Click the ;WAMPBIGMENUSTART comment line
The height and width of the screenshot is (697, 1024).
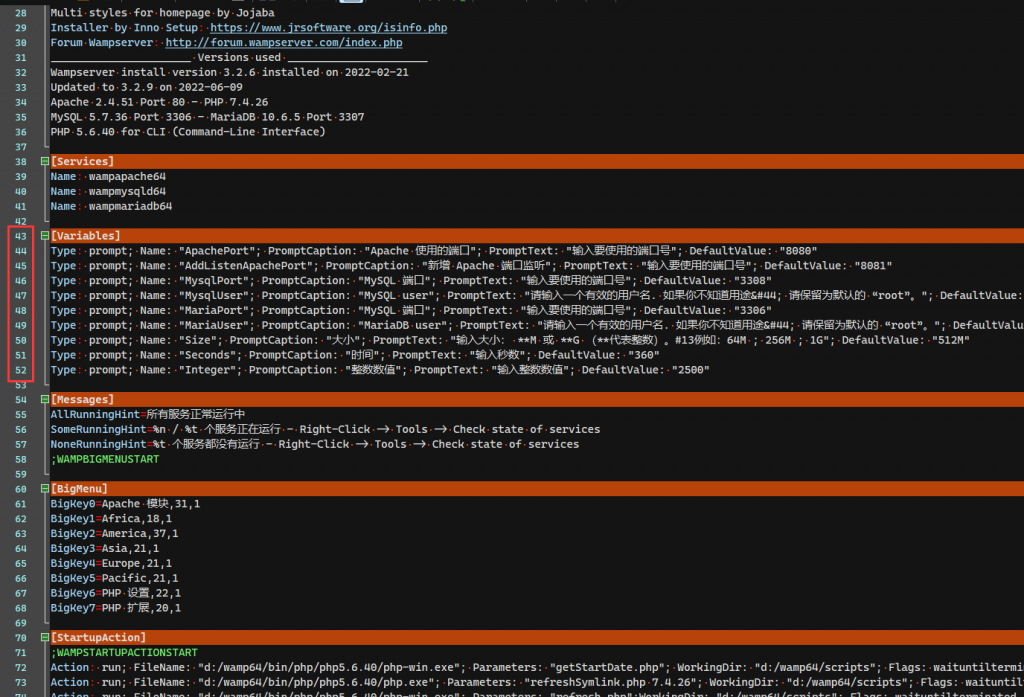click(104, 459)
